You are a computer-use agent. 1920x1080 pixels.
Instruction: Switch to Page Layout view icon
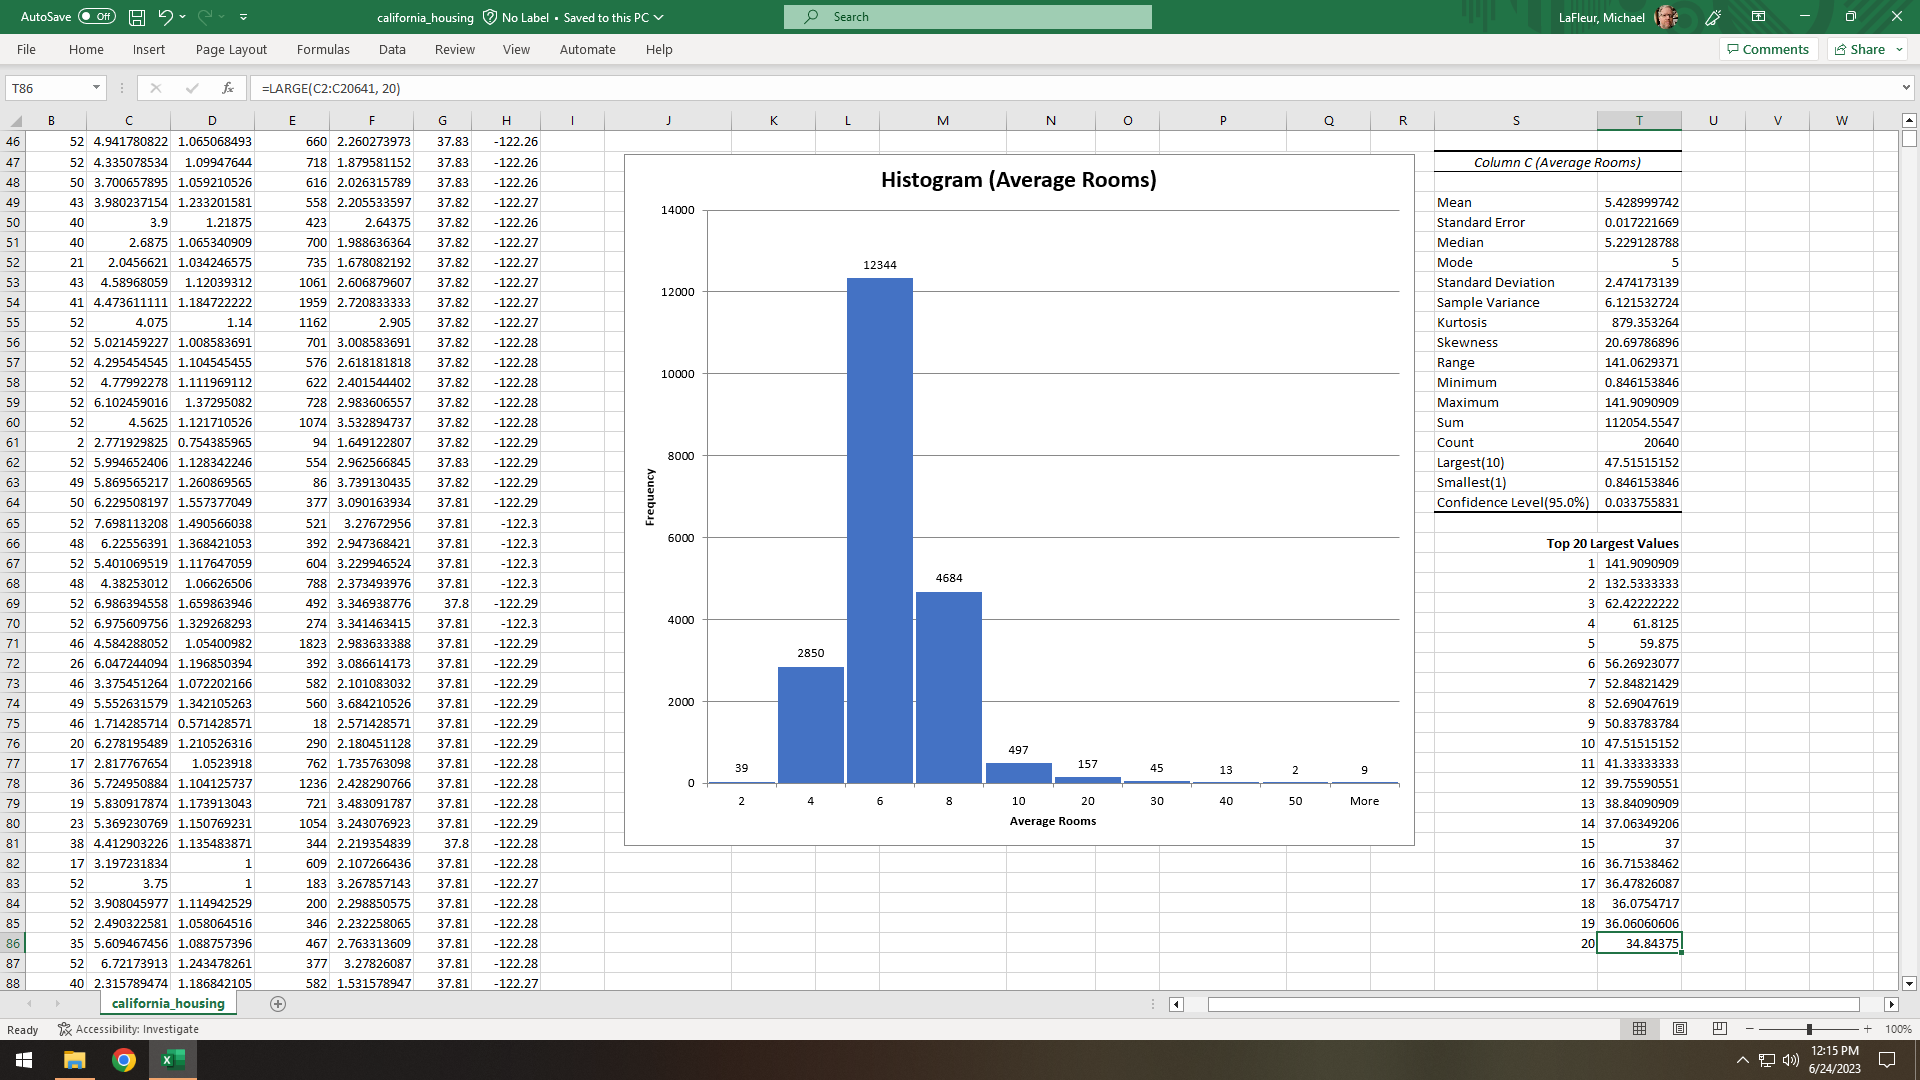point(1680,1029)
